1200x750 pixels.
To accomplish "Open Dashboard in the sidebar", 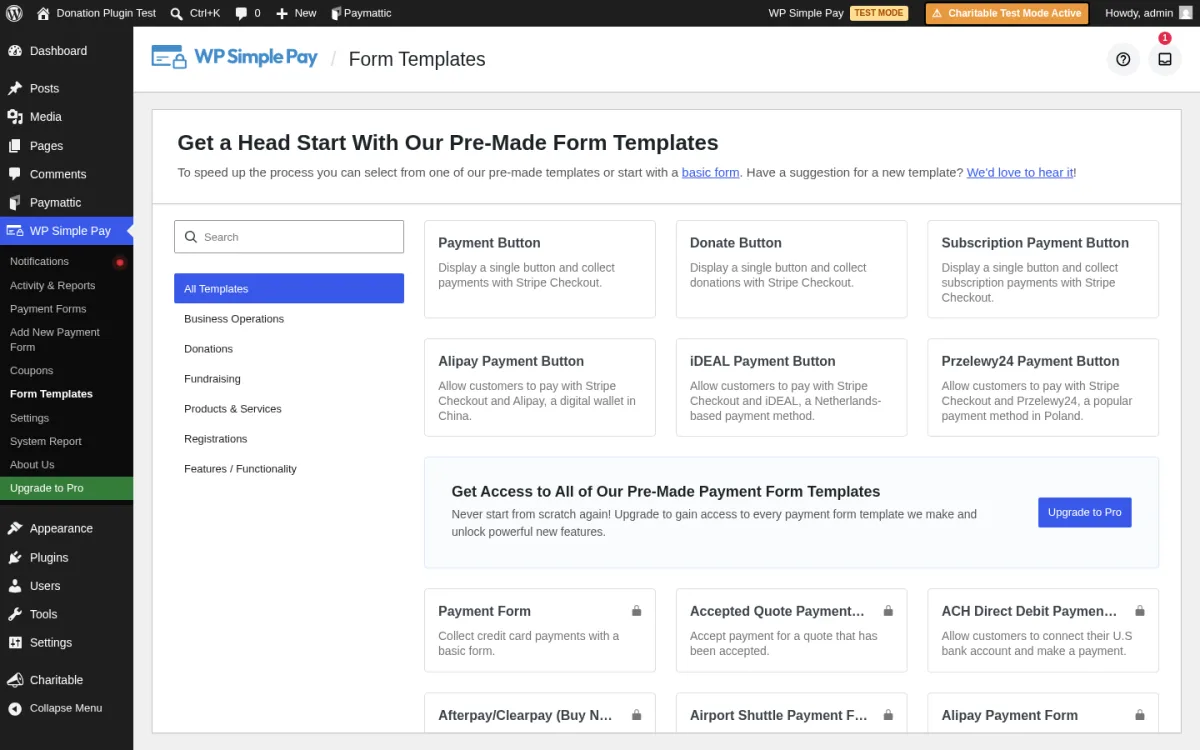I will [66, 51].
